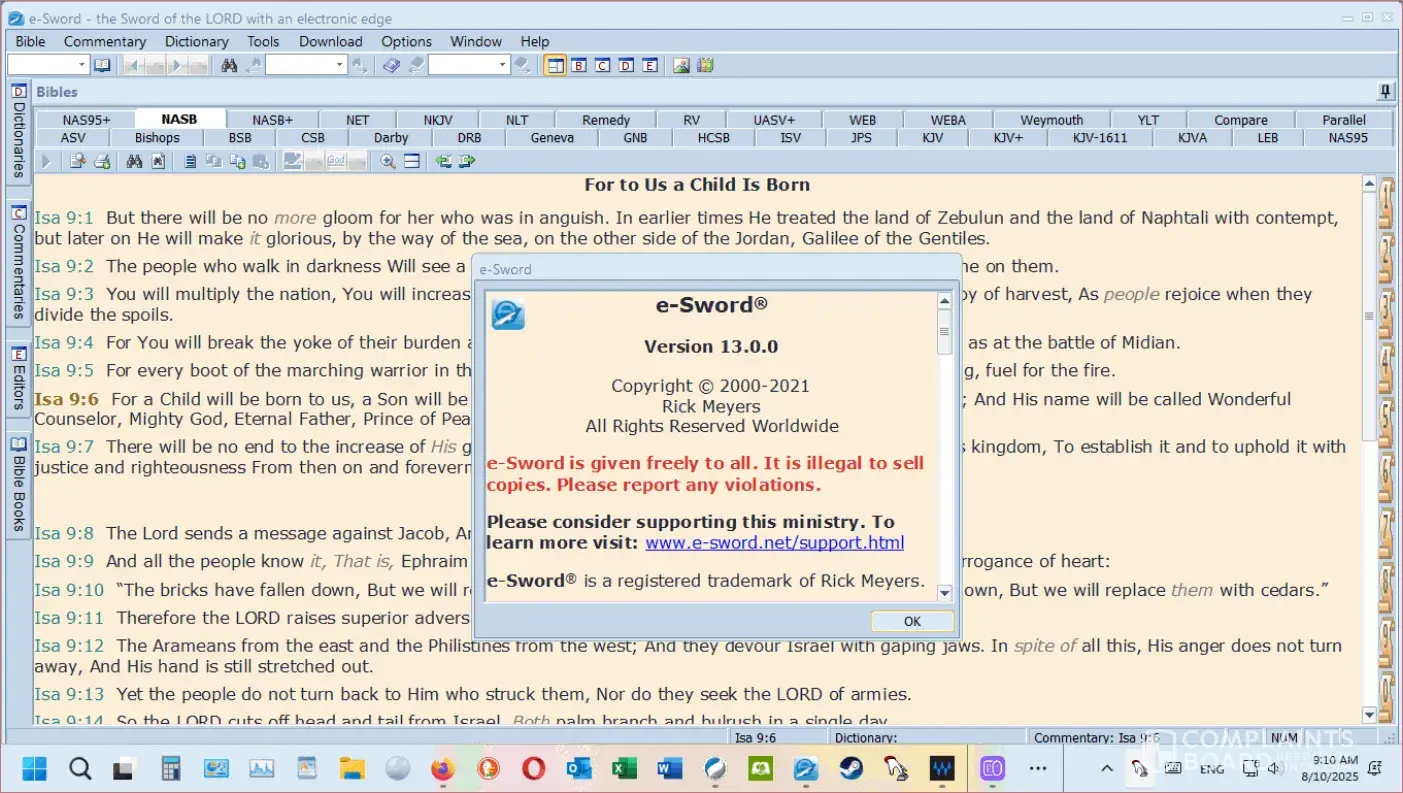Toggle the Bible window layout button 'B'
Image resolution: width=1403 pixels, height=793 pixels.
[x=578, y=65]
